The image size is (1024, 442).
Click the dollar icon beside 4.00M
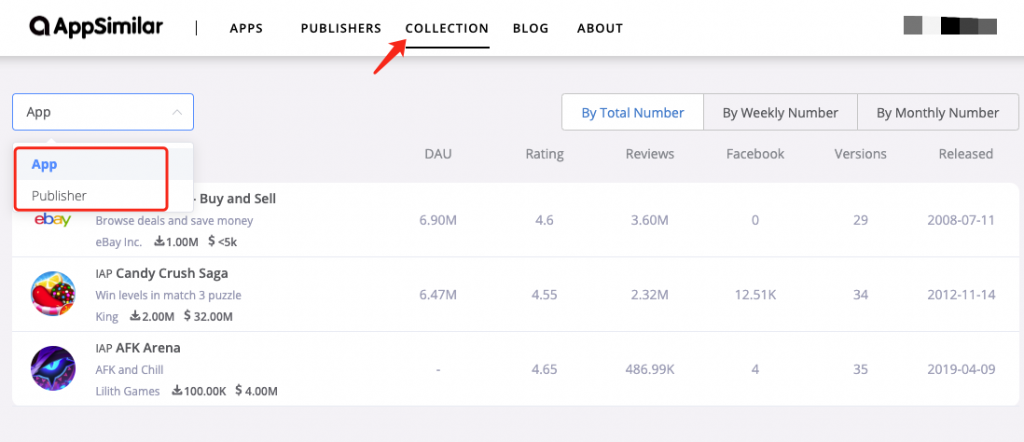[x=239, y=390]
